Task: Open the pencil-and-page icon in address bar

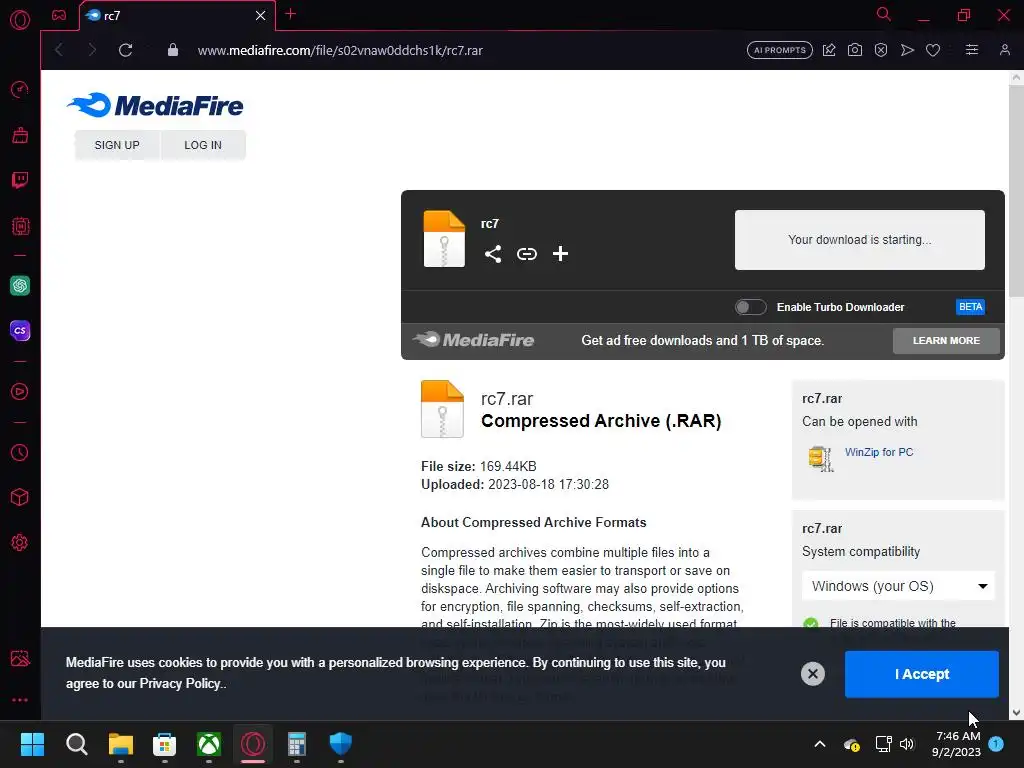Action: 829,50
